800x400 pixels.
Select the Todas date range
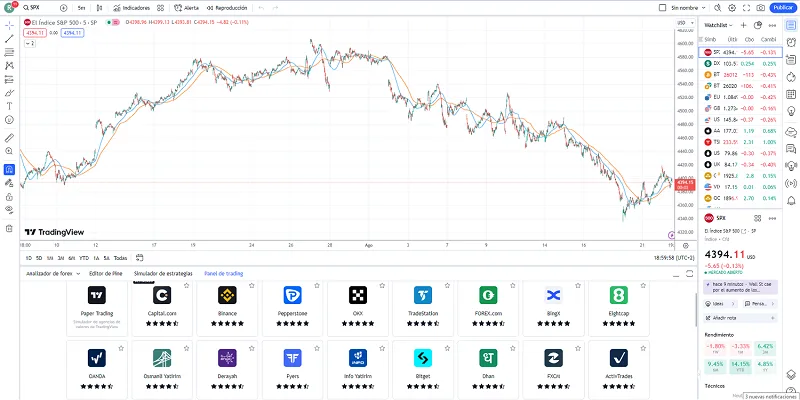coord(120,258)
